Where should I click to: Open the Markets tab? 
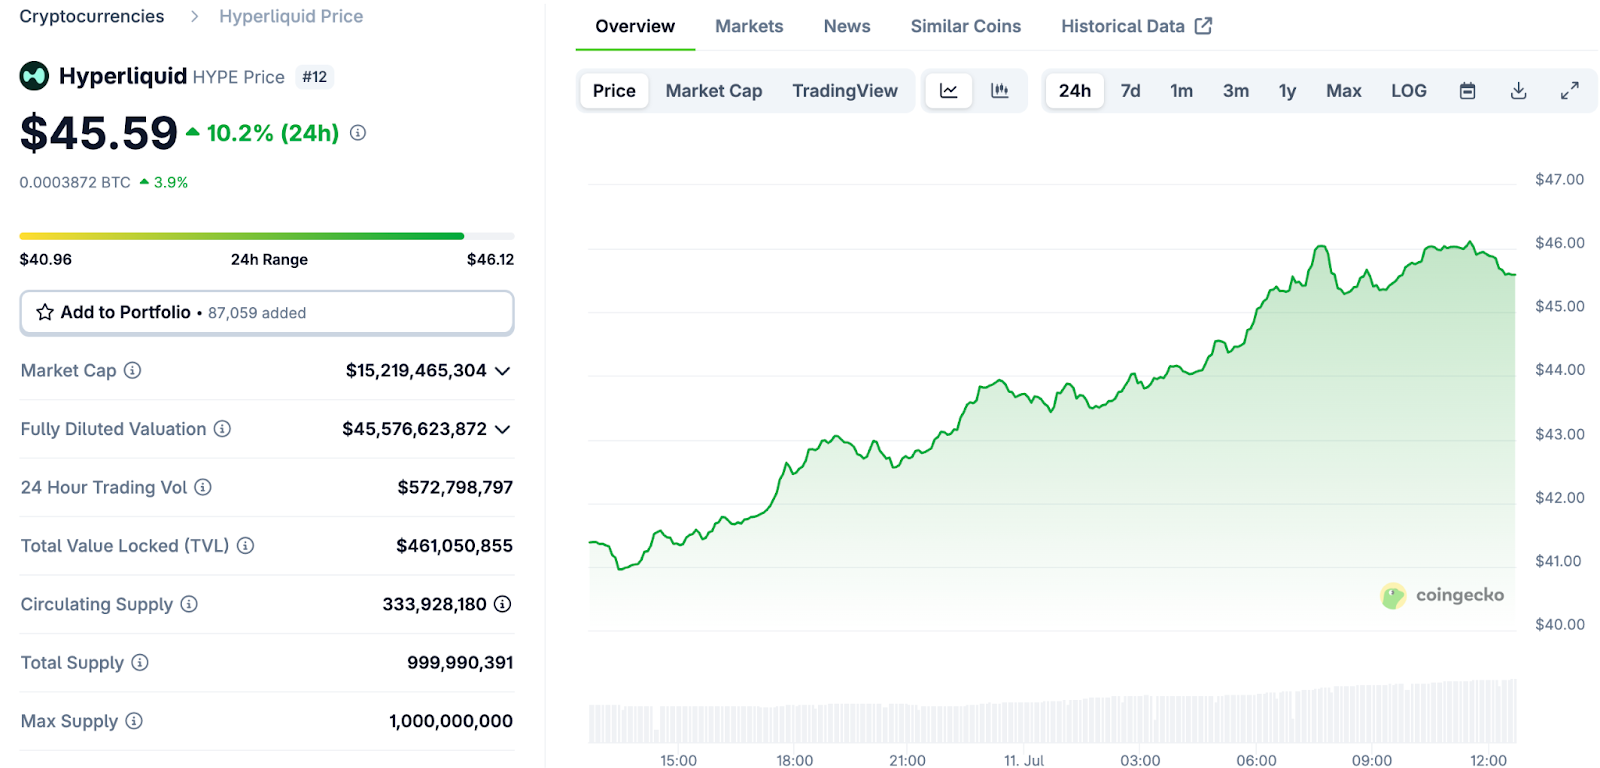click(x=748, y=26)
